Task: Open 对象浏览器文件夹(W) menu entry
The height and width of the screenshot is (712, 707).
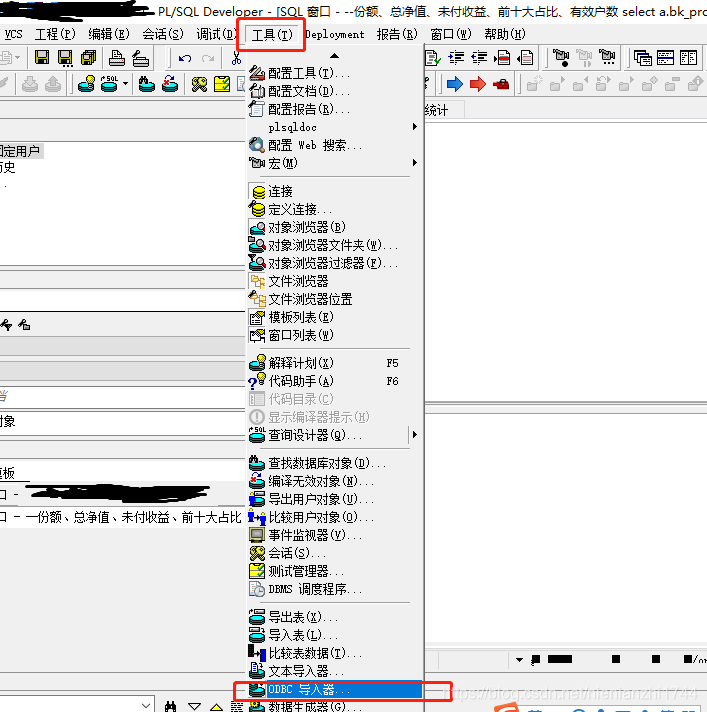Action: 335,245
